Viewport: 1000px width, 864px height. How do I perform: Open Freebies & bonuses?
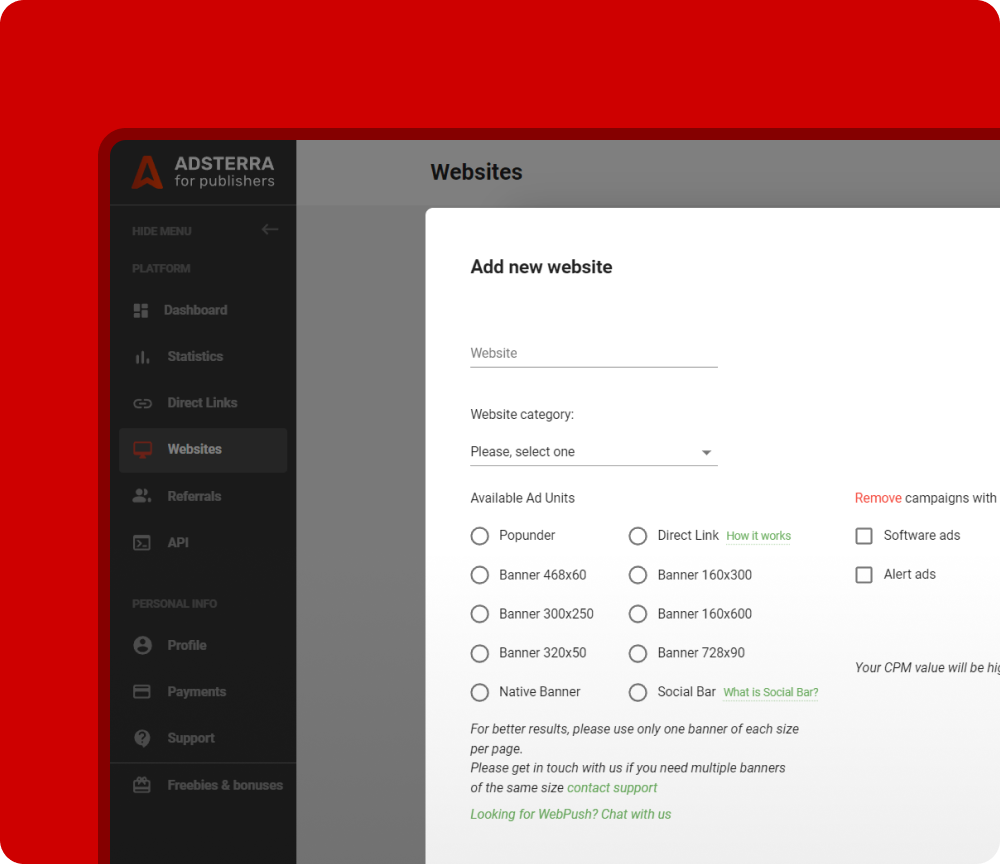(x=225, y=785)
